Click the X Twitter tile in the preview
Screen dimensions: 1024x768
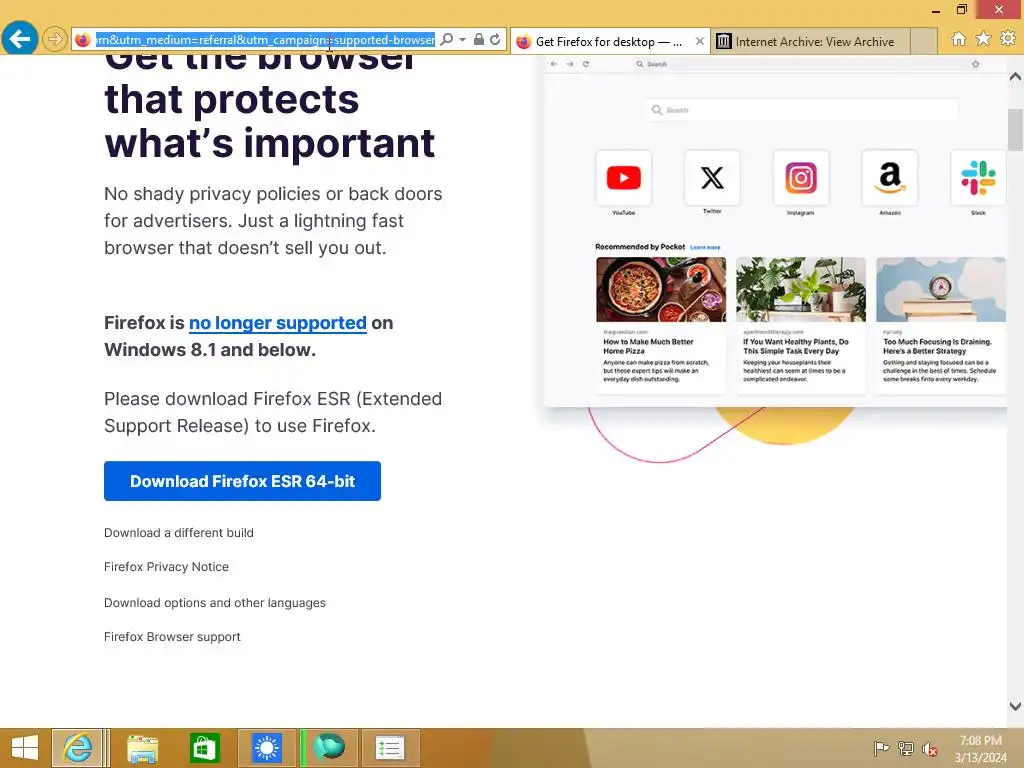pyautogui.click(x=712, y=178)
